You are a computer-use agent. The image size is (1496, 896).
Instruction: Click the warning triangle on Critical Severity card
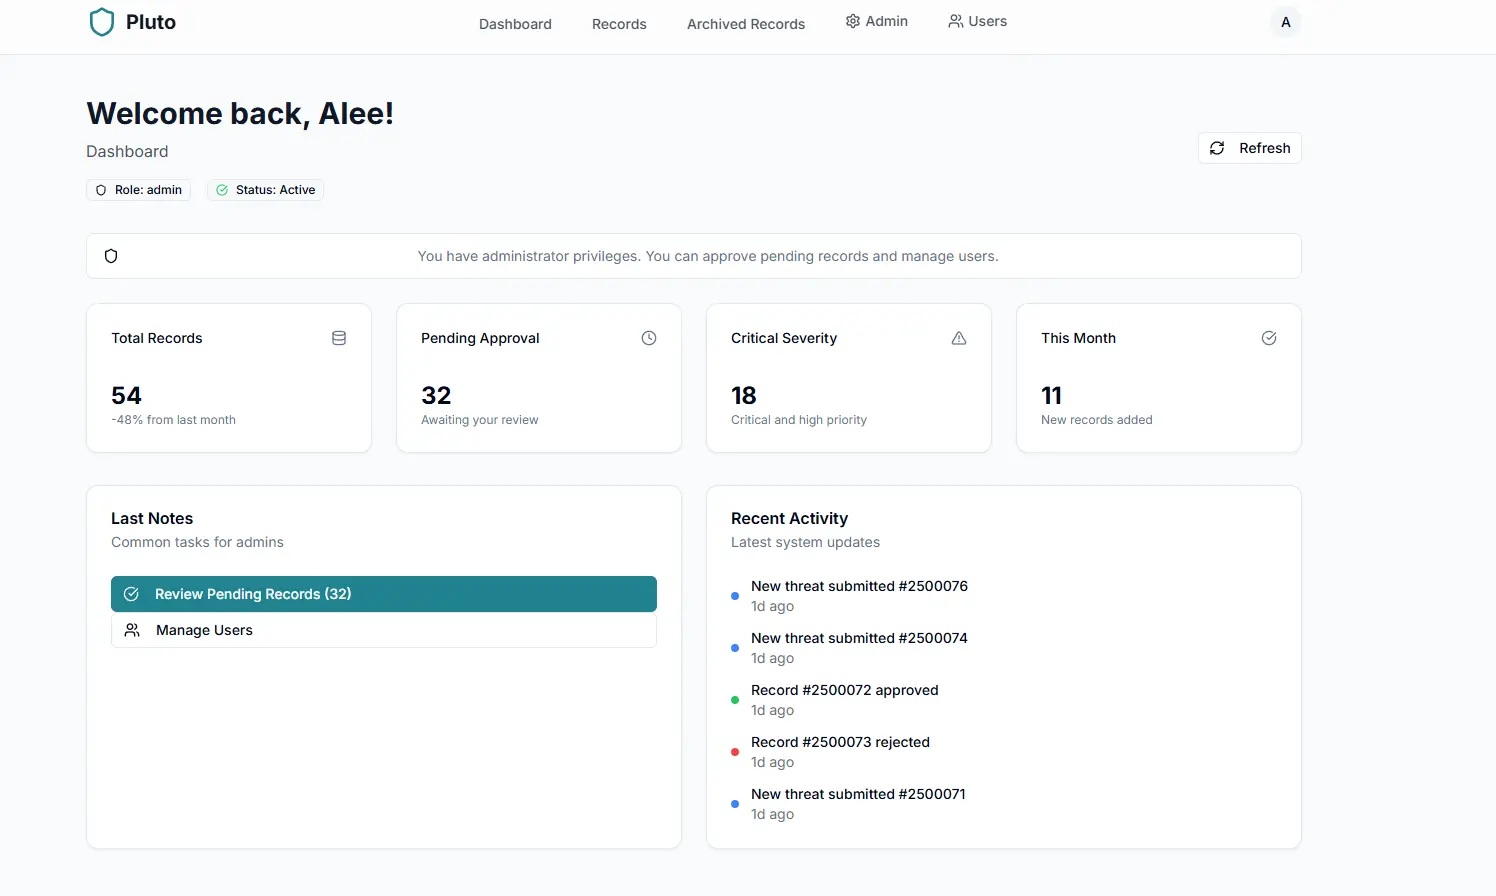959,338
